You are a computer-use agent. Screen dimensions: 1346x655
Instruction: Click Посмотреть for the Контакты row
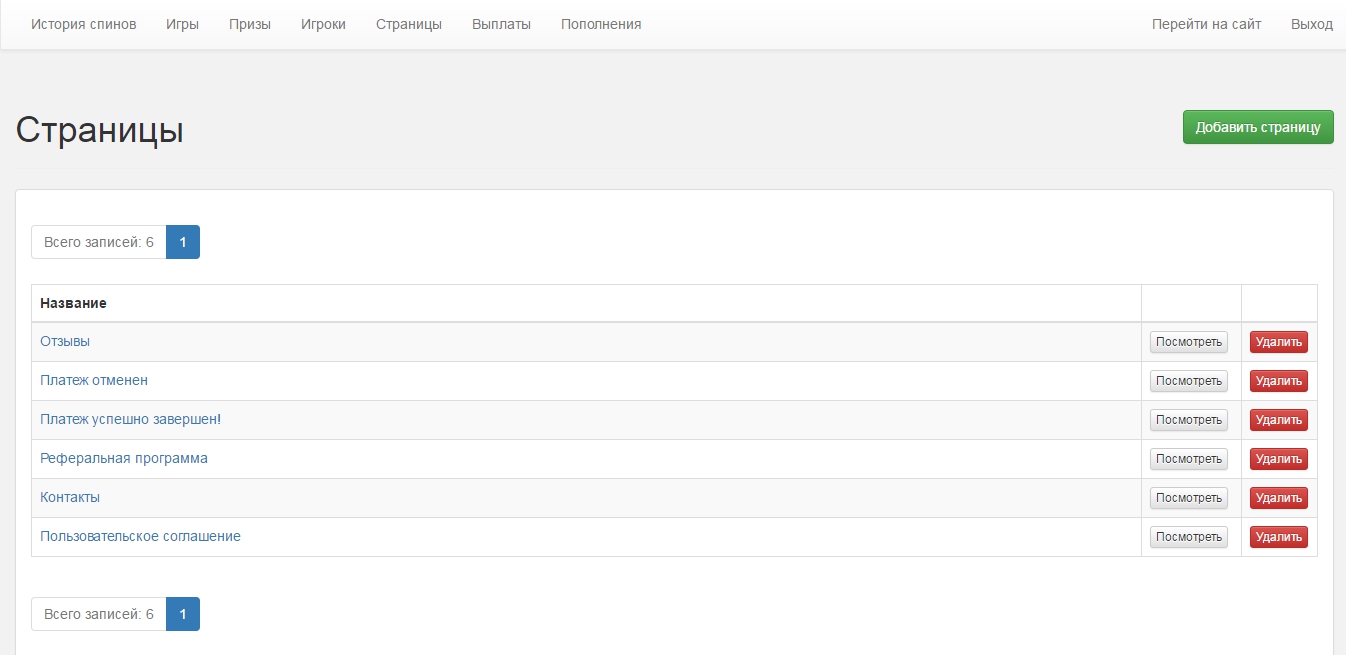(x=1188, y=498)
